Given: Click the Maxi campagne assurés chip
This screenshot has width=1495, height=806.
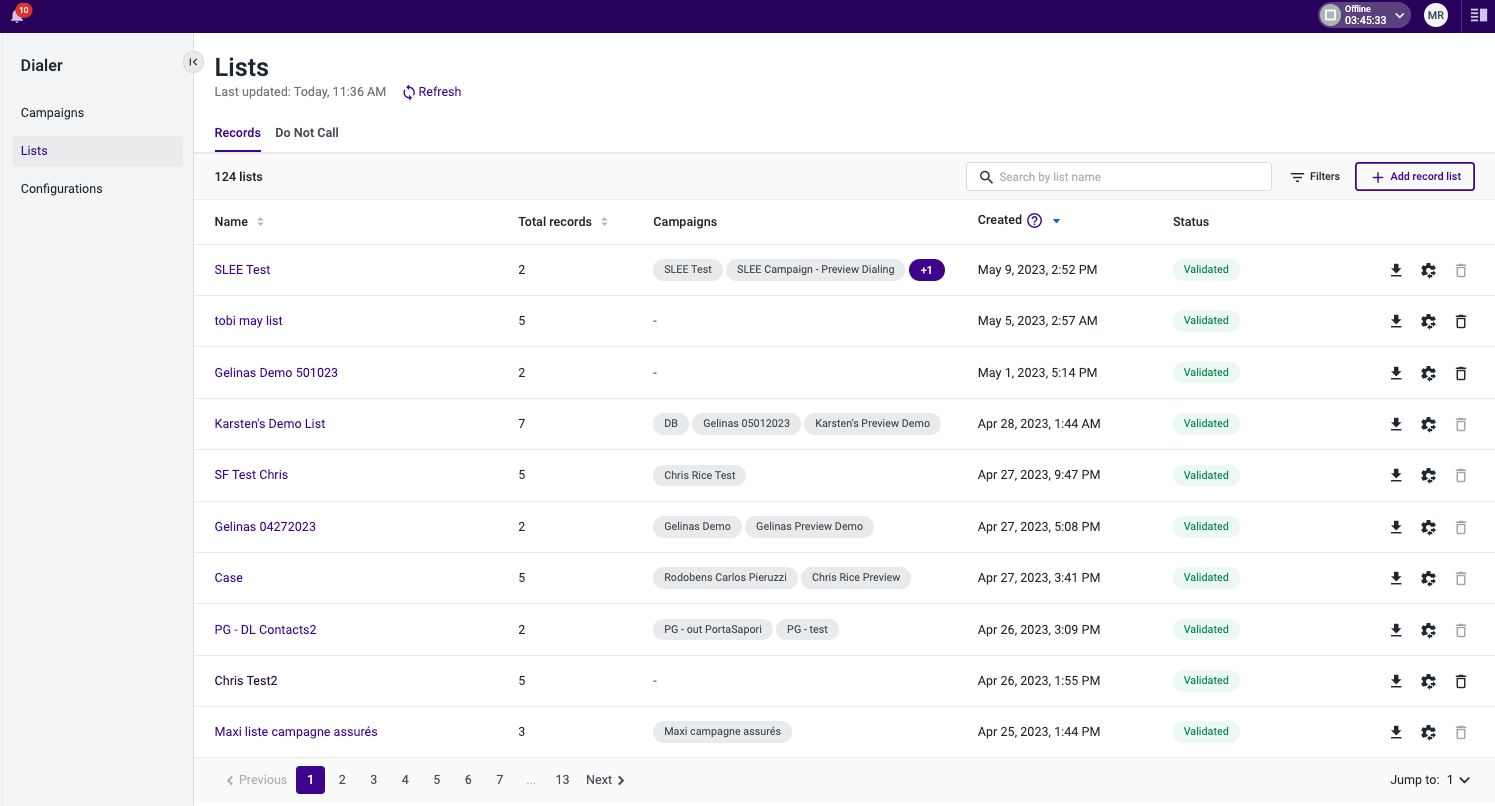Looking at the screenshot, I should pos(722,732).
